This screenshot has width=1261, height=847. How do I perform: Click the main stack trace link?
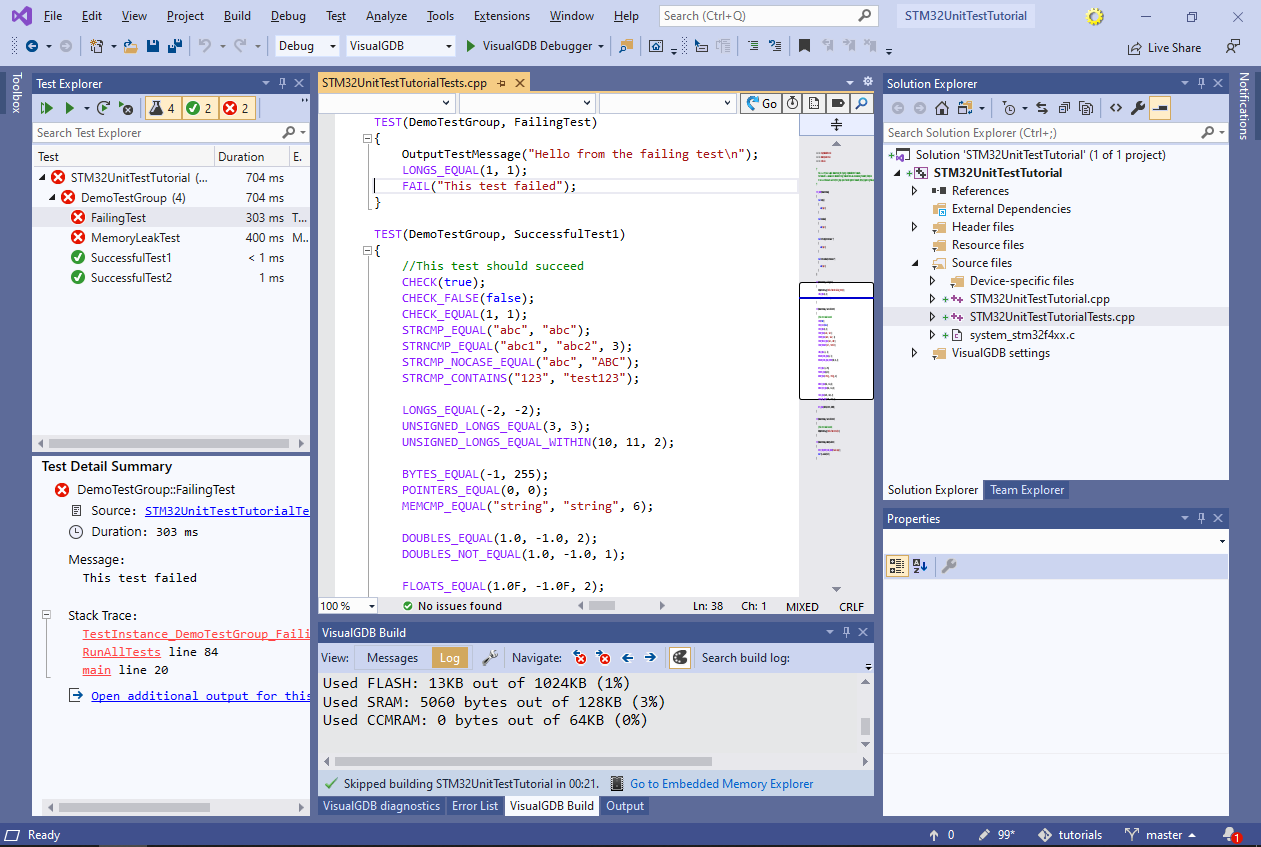pos(96,670)
